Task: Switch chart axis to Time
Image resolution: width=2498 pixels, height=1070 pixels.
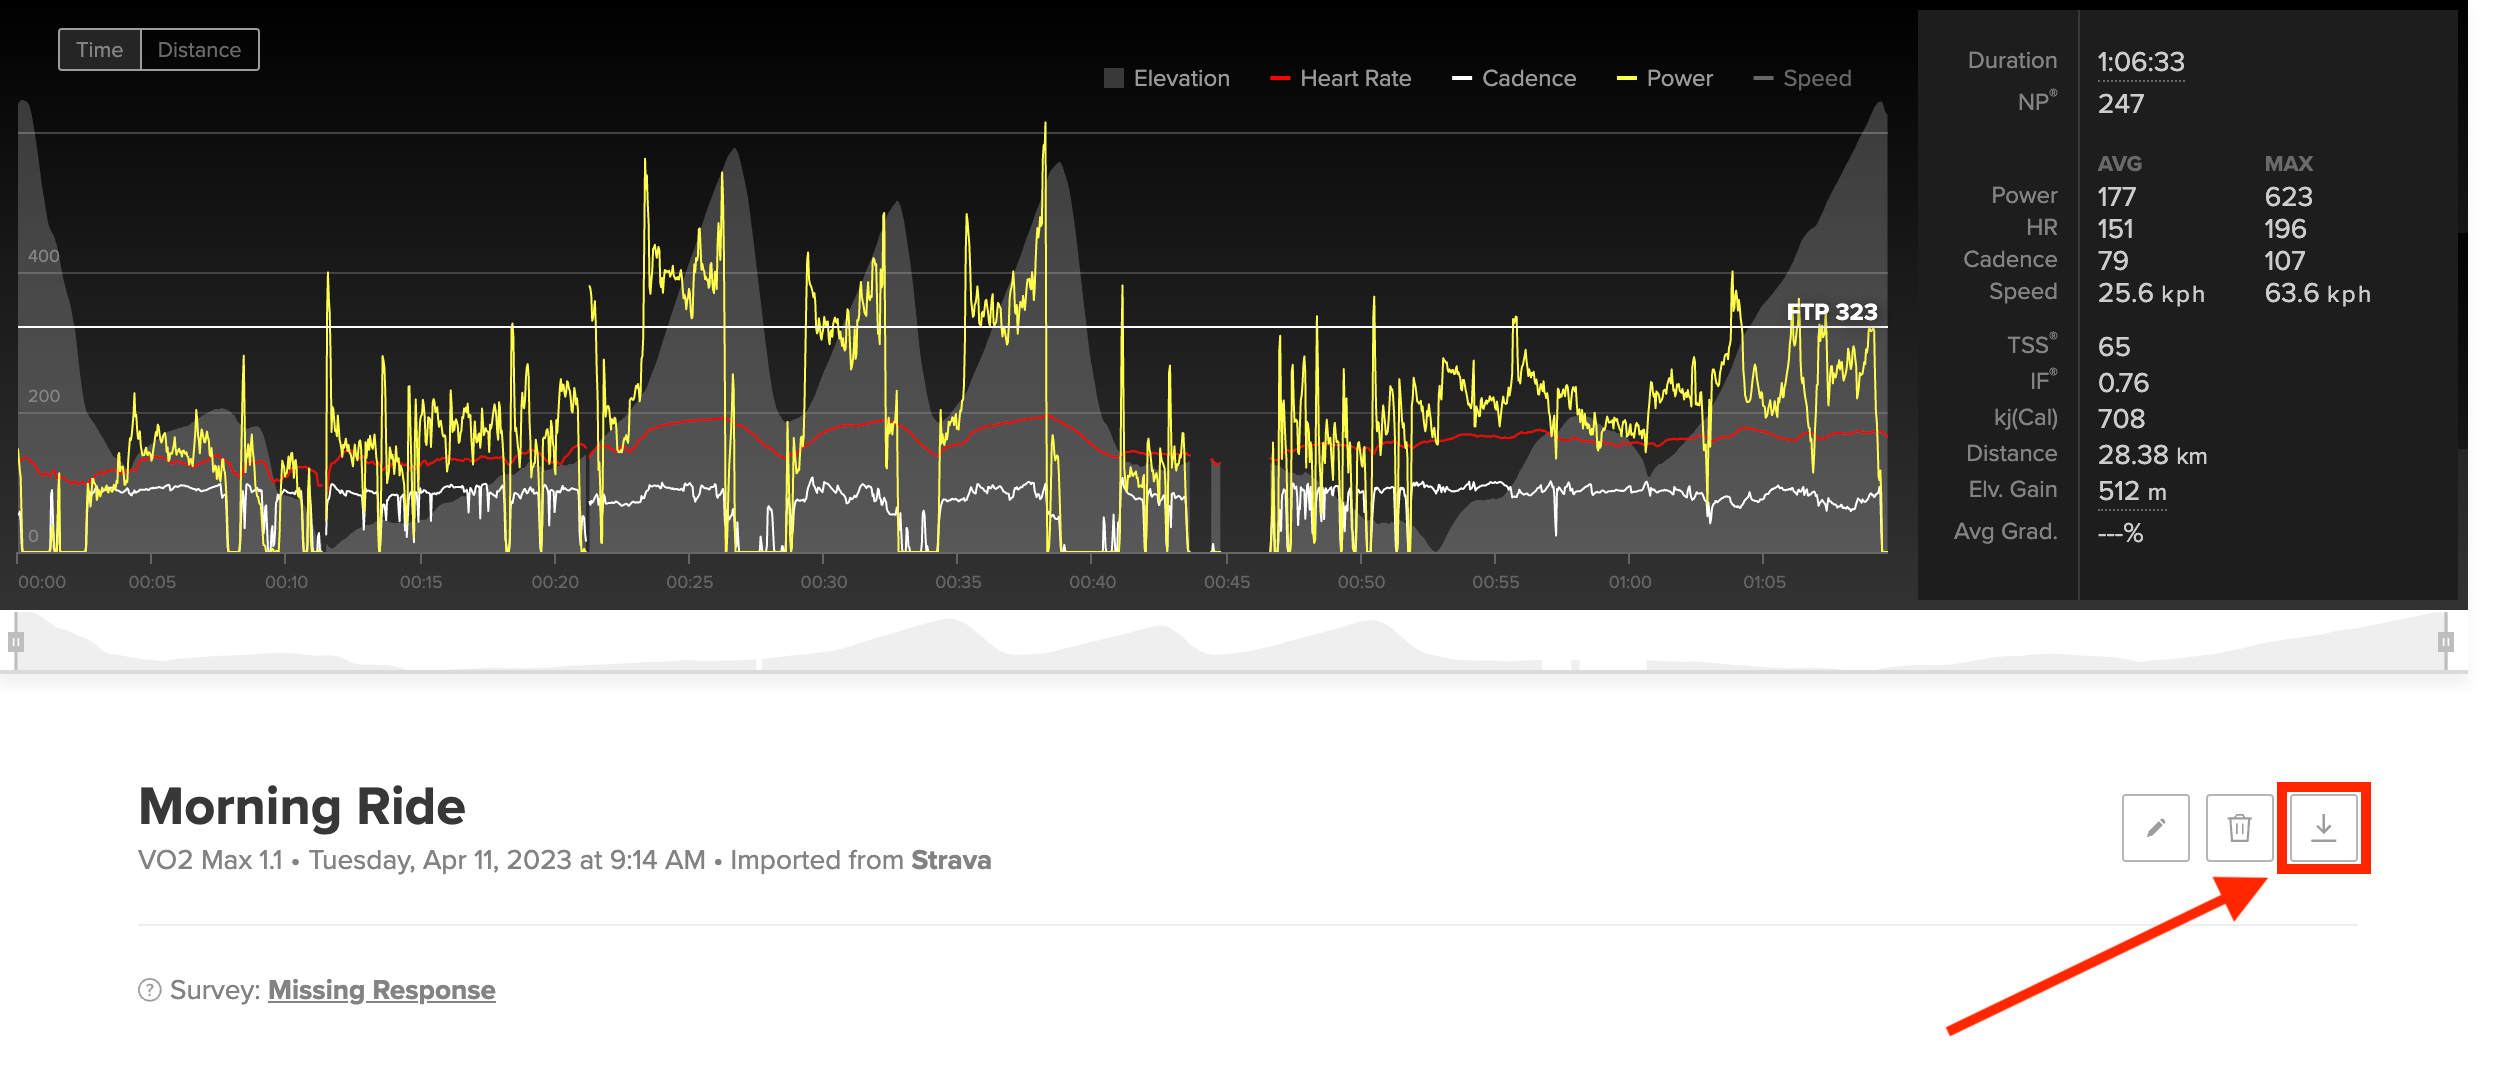Action: point(100,50)
